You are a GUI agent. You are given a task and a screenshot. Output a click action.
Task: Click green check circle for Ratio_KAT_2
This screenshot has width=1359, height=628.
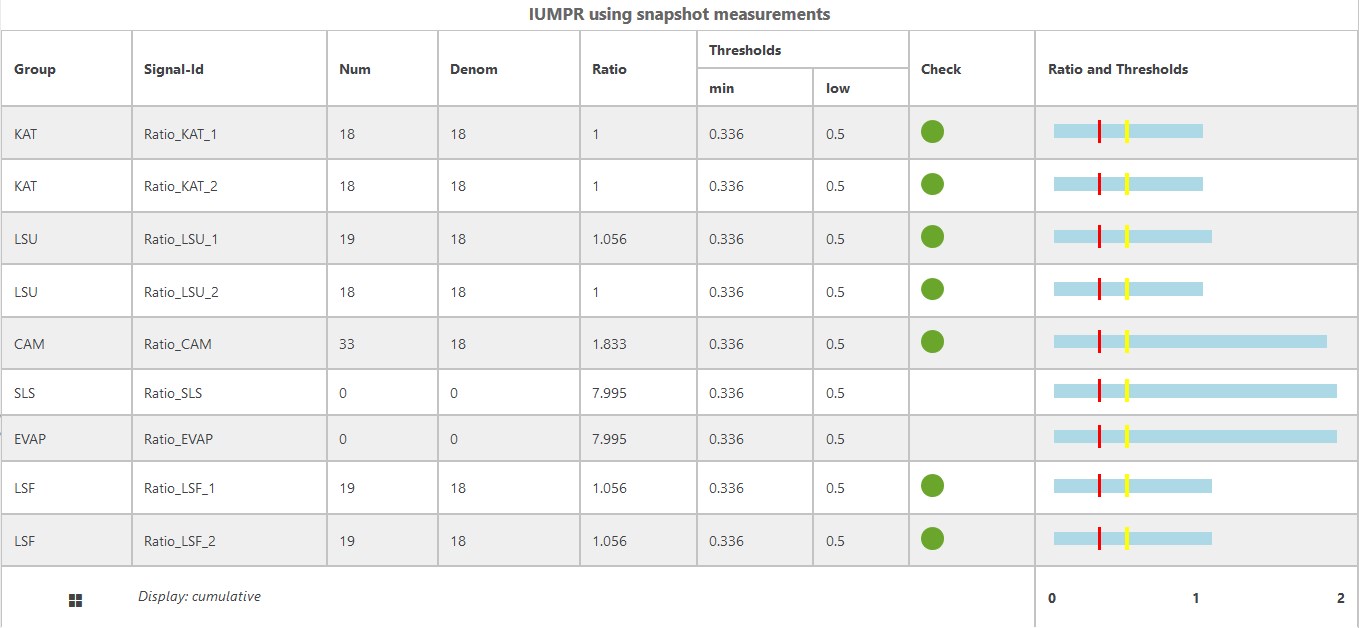932,184
